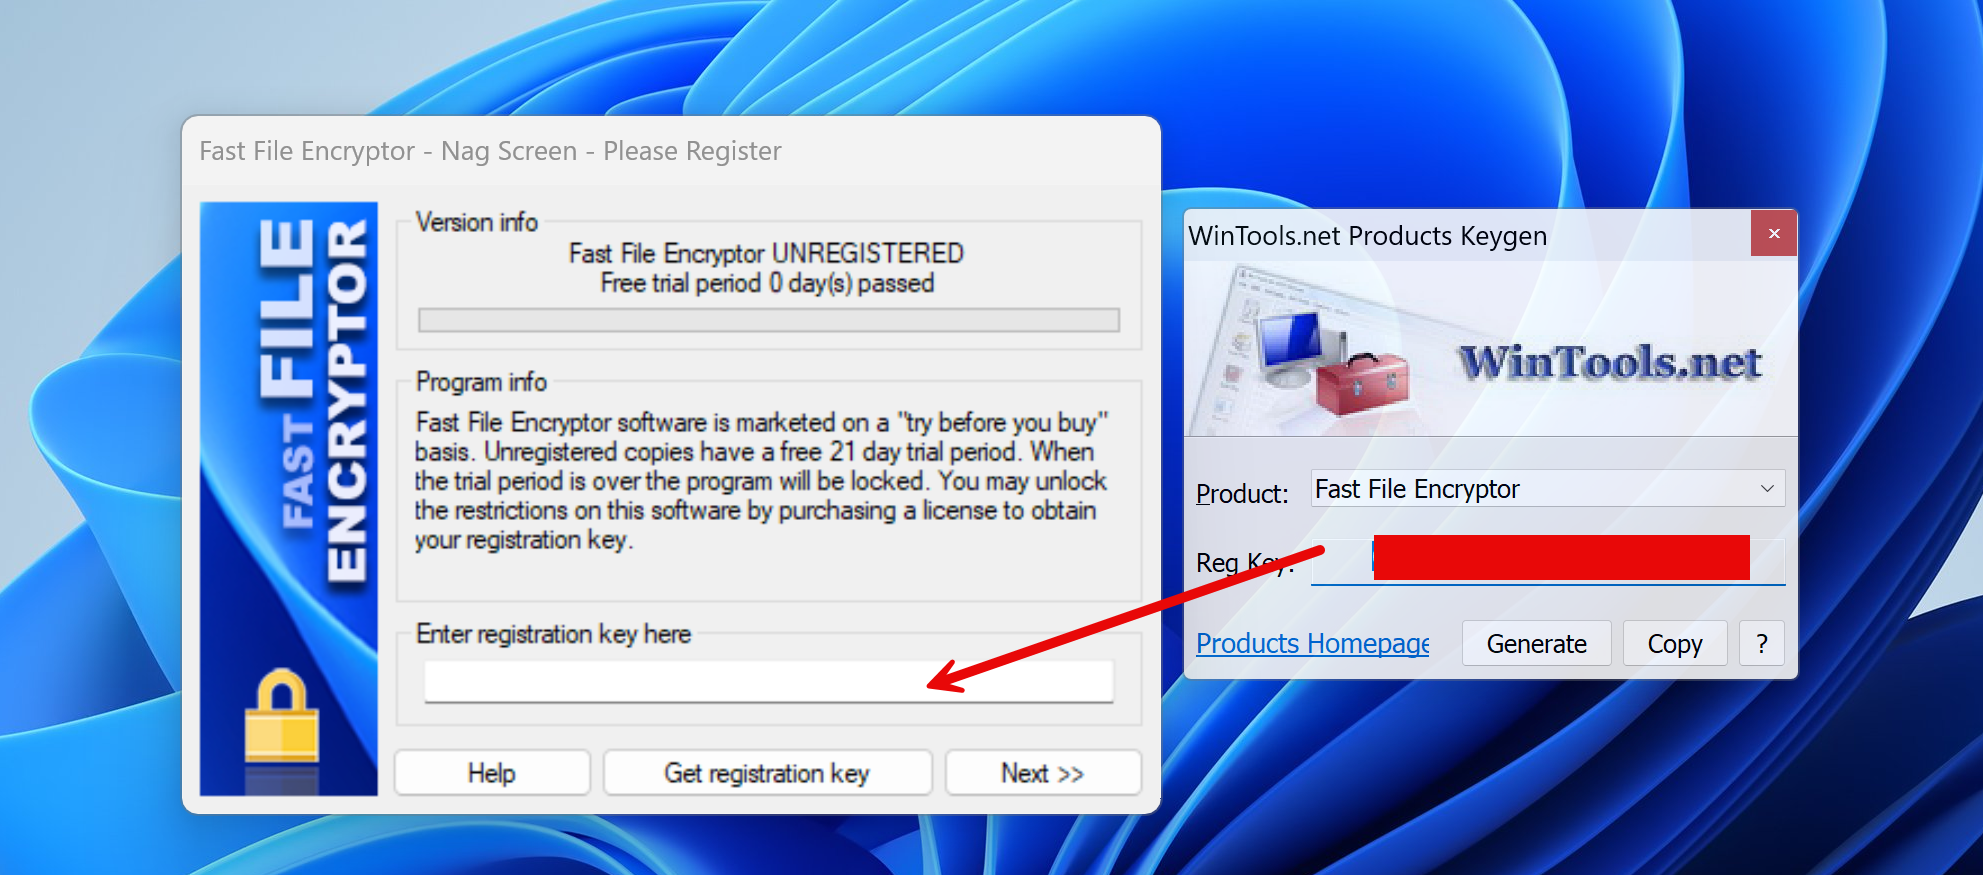Screen dimensions: 1983x875
Task: Close the WinTools.net Keygen window
Action: click(x=1774, y=233)
